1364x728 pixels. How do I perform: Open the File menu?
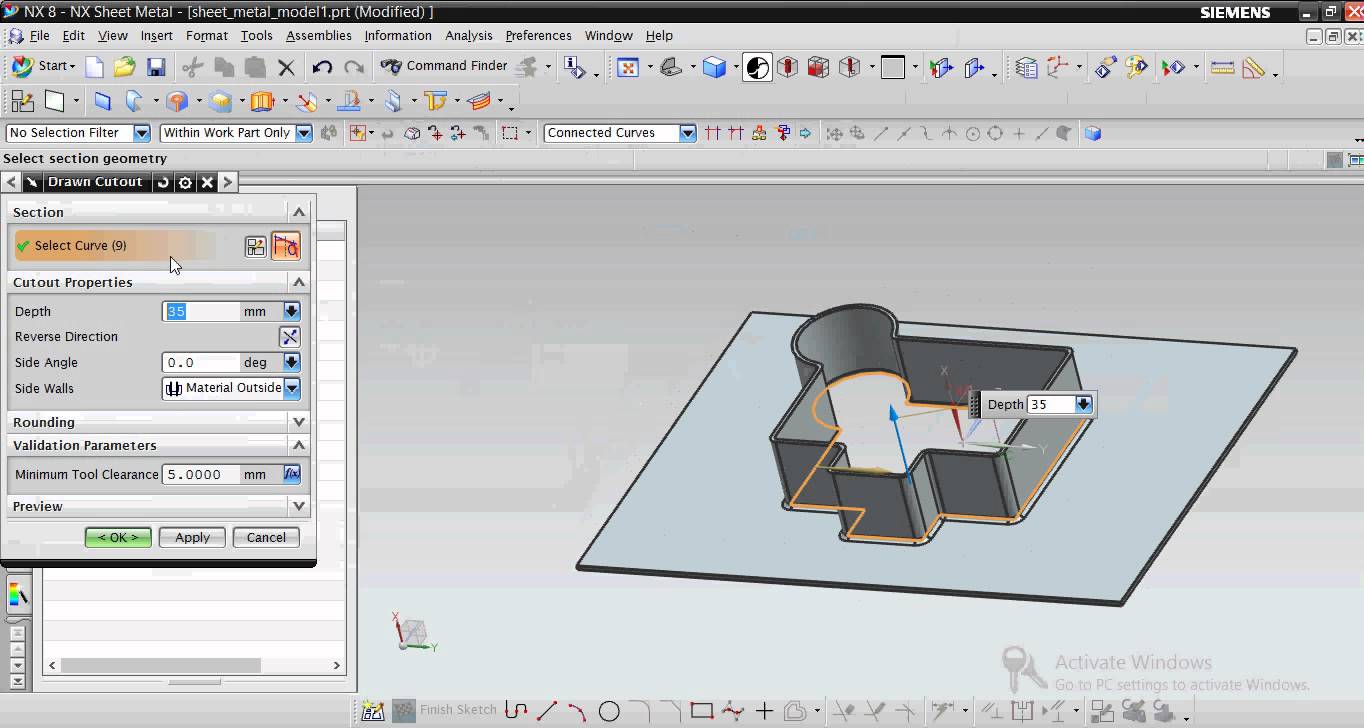(x=40, y=35)
